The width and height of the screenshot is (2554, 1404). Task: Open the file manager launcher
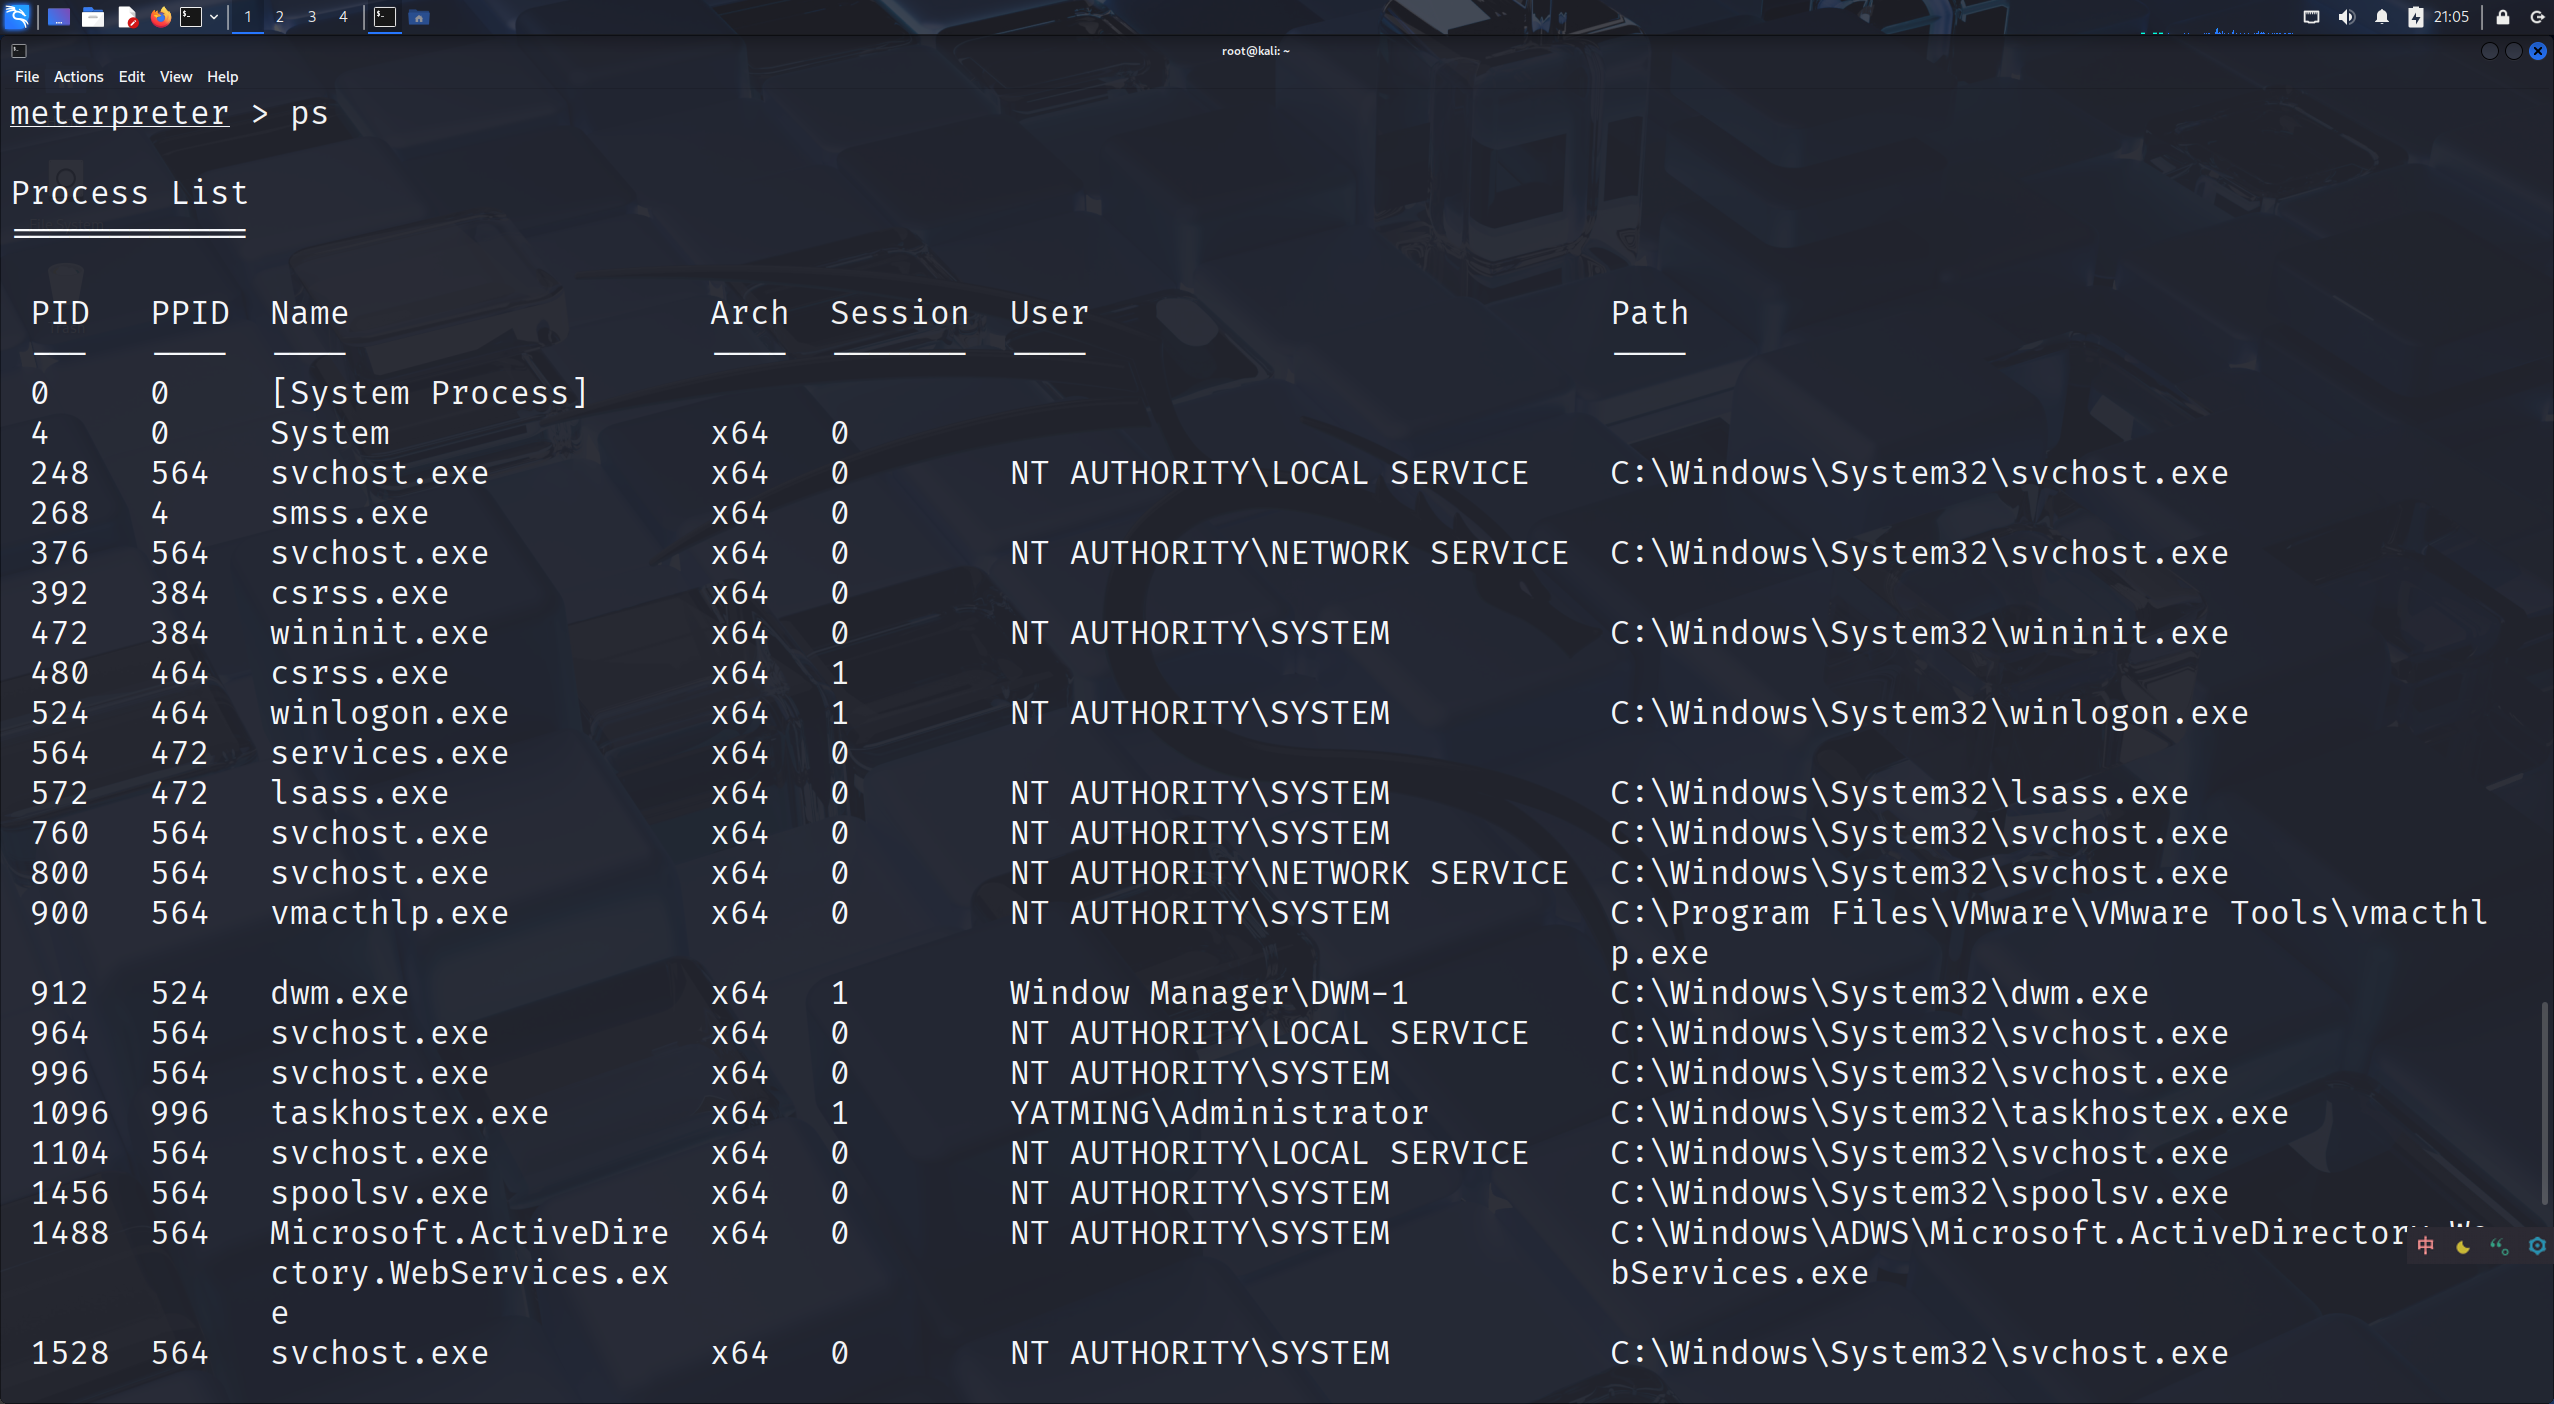[93, 16]
